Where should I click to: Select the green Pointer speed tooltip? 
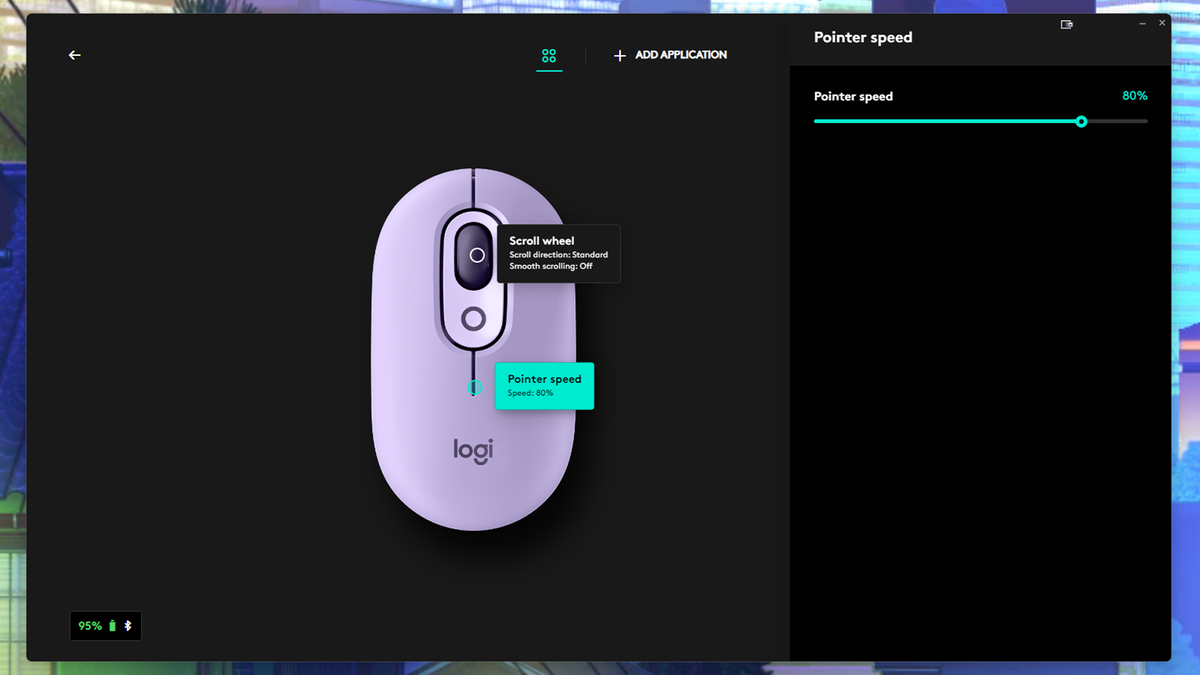pos(544,386)
